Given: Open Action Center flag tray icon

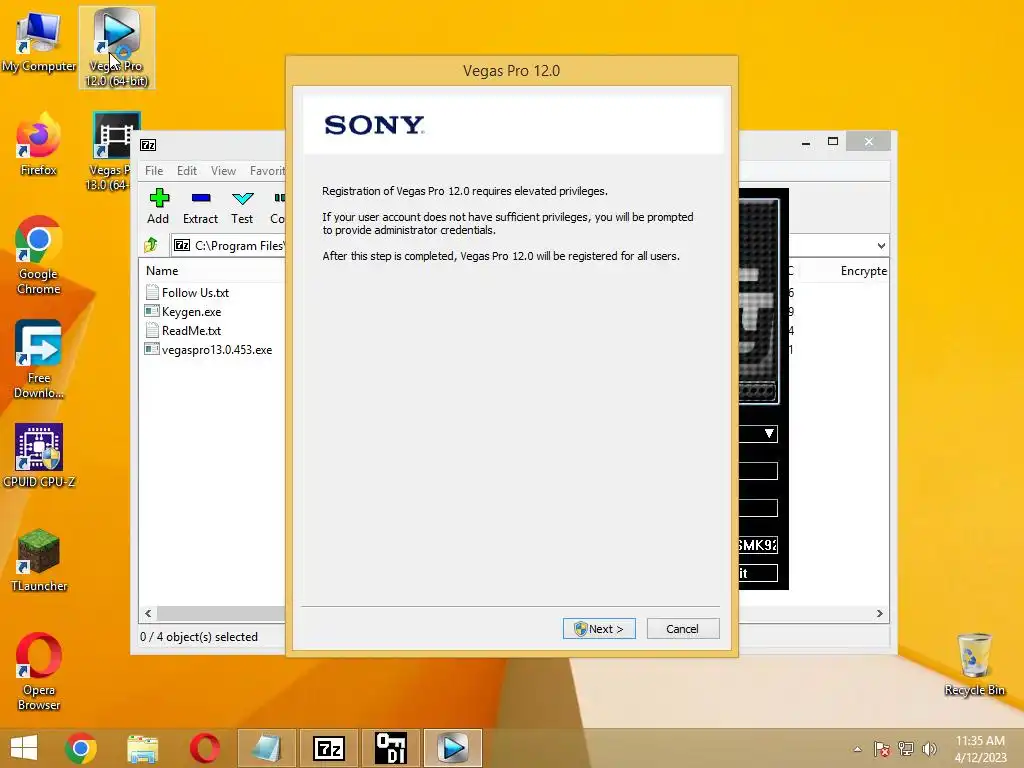Looking at the screenshot, I should point(882,749).
